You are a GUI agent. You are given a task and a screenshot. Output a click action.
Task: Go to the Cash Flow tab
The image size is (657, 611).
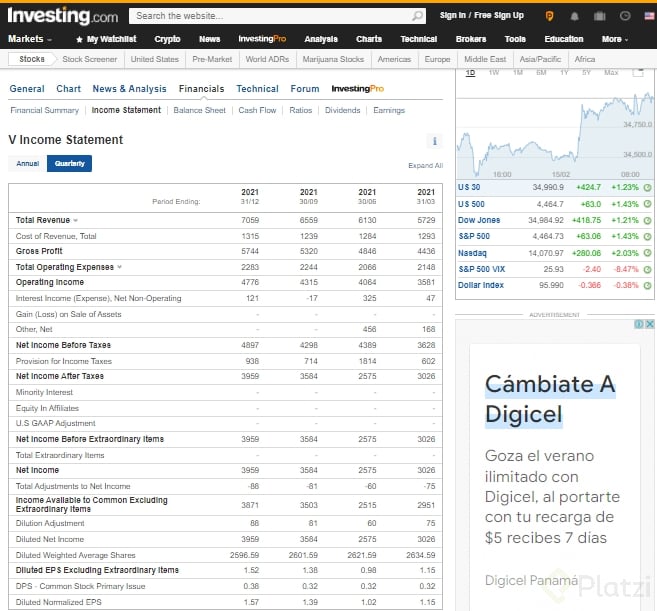tap(257, 110)
